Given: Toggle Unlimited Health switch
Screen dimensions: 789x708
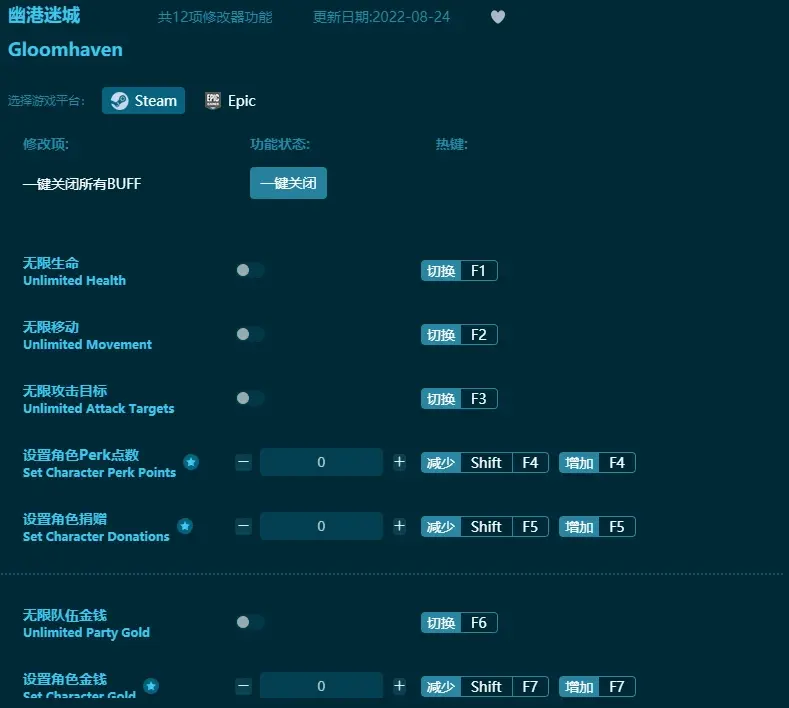Looking at the screenshot, I should coord(250,270).
